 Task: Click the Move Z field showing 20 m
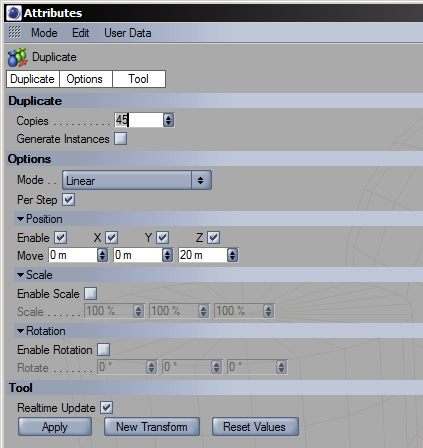203,255
